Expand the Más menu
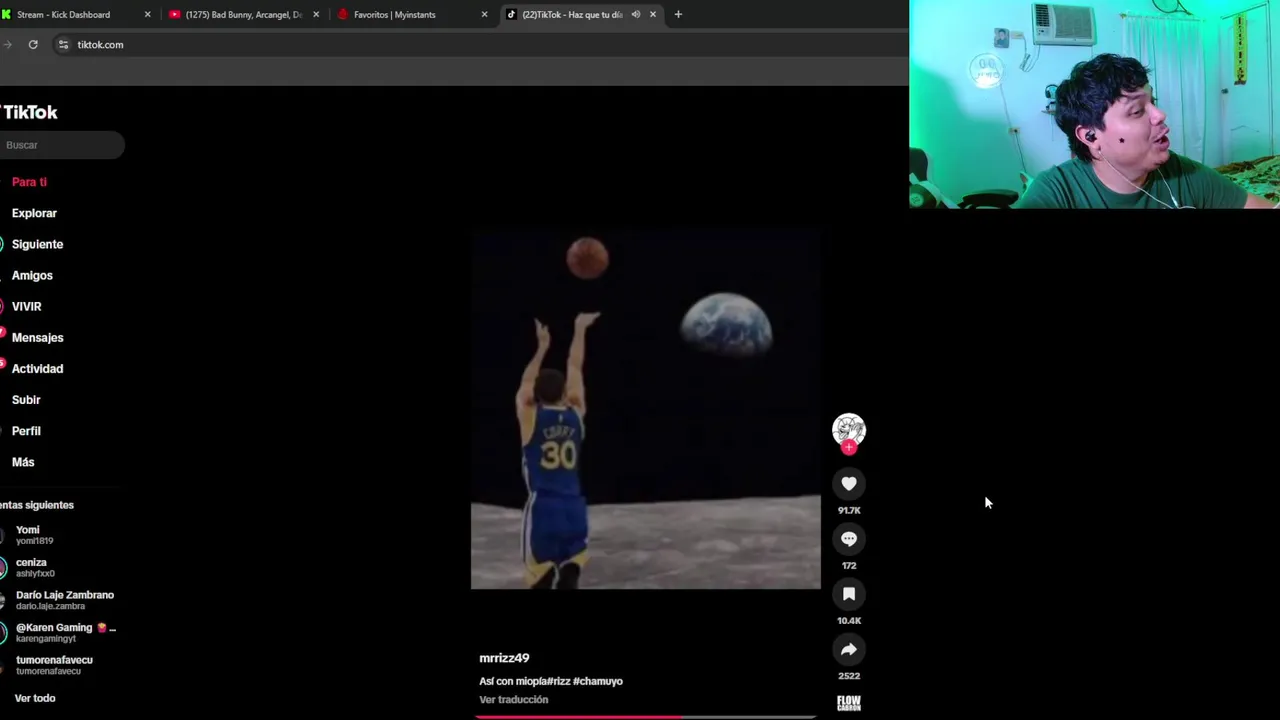Image resolution: width=1280 pixels, height=720 pixels. pyautogui.click(x=23, y=462)
